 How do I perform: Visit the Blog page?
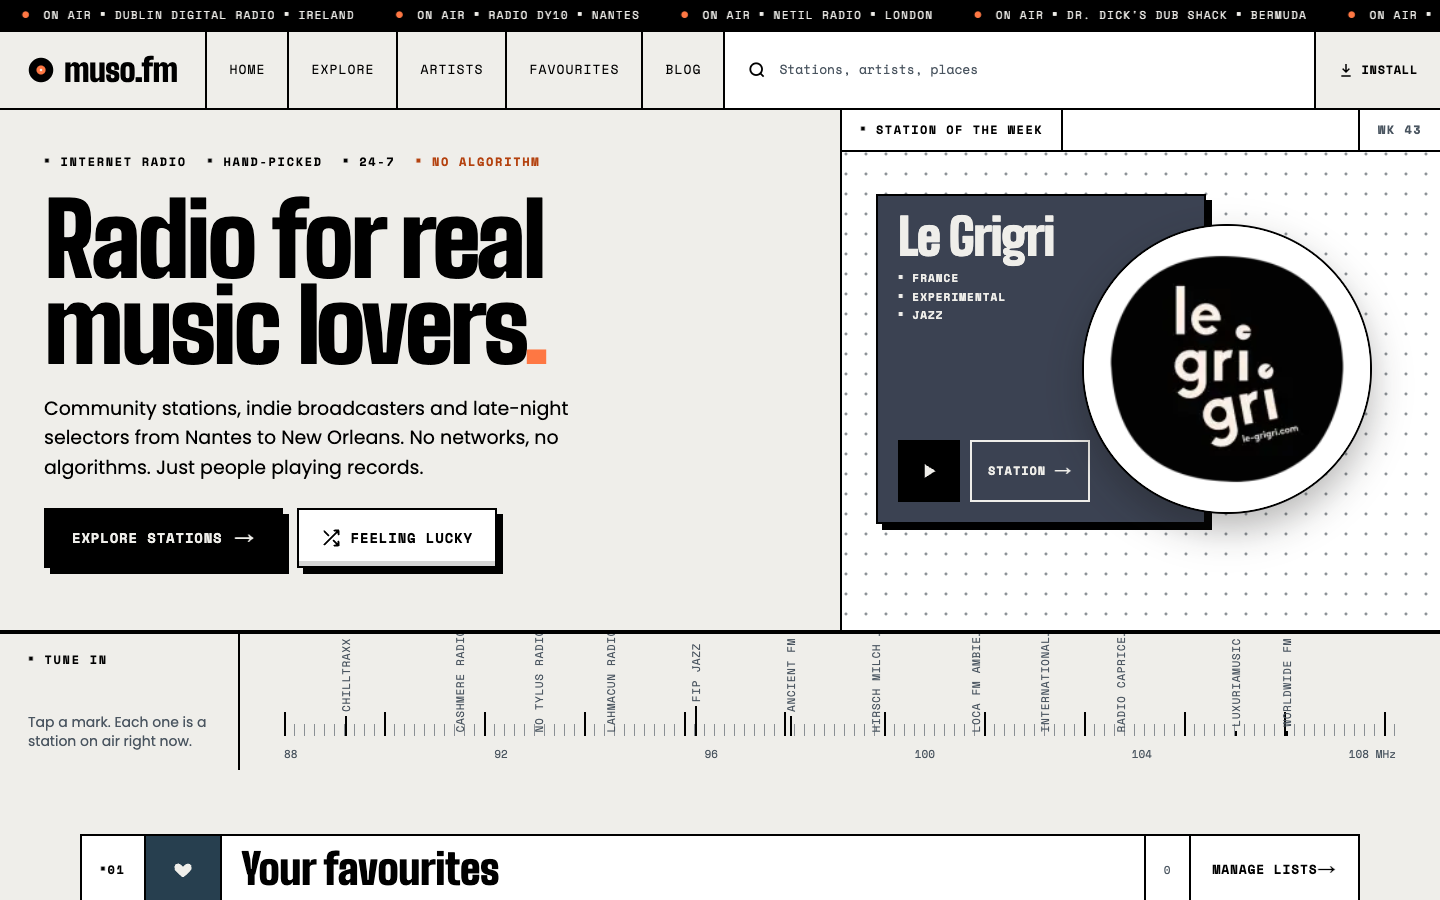pos(683,70)
